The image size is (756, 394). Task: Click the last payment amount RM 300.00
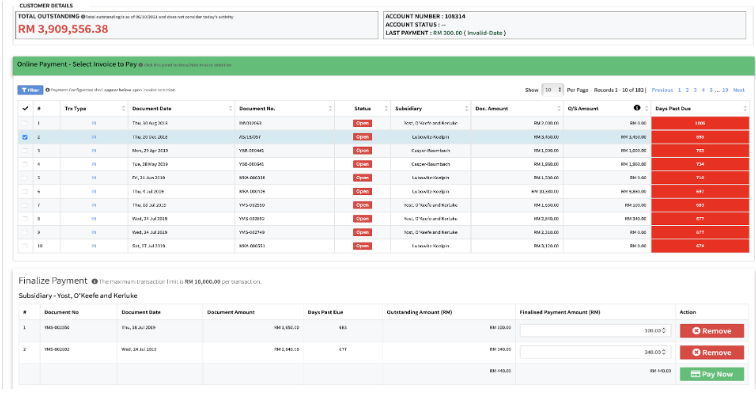pyautogui.click(x=447, y=33)
